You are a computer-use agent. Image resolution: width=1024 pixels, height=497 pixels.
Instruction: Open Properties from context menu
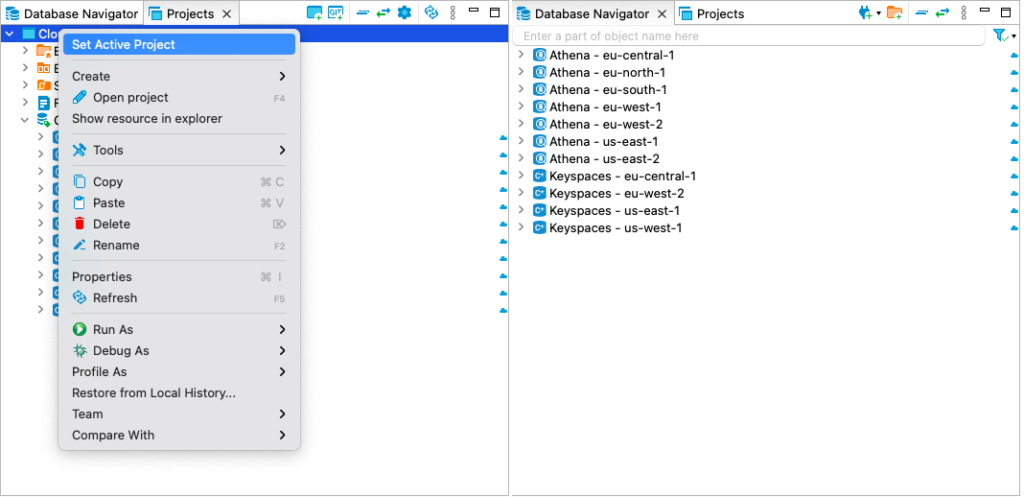click(x=179, y=277)
